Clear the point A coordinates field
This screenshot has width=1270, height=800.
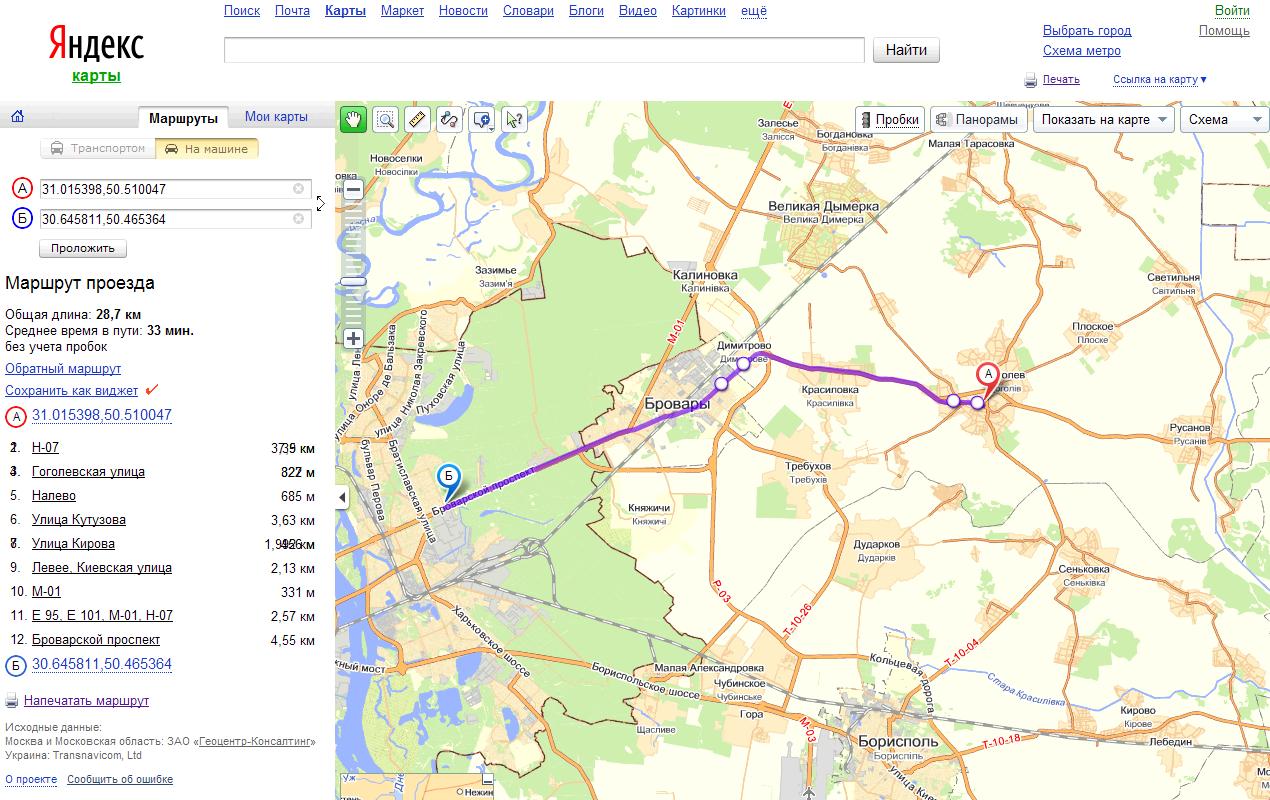pos(298,189)
